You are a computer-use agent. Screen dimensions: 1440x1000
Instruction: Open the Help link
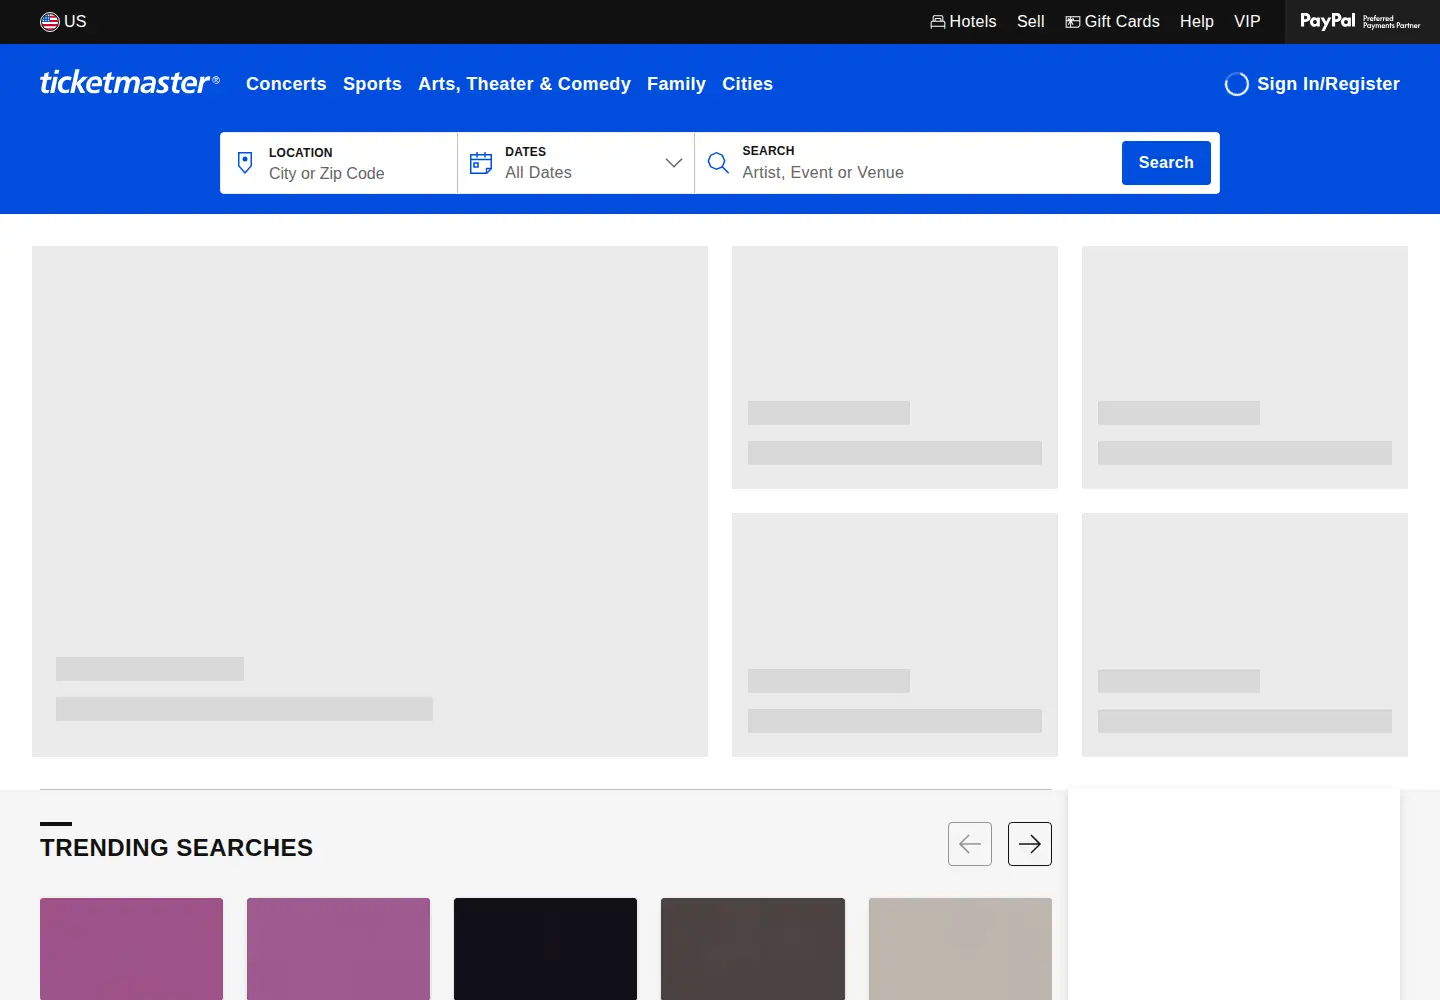pyautogui.click(x=1196, y=21)
